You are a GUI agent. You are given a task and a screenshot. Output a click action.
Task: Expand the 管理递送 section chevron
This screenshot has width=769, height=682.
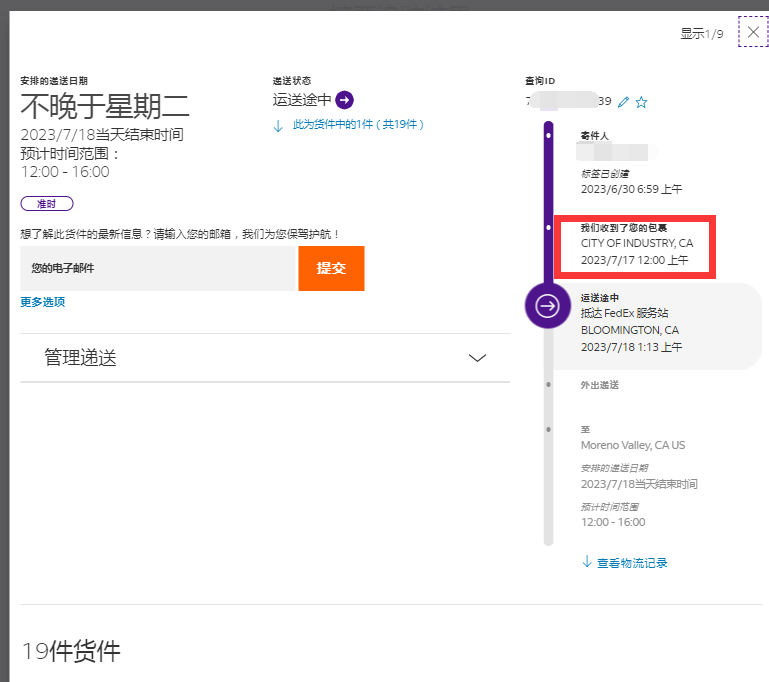pos(477,358)
